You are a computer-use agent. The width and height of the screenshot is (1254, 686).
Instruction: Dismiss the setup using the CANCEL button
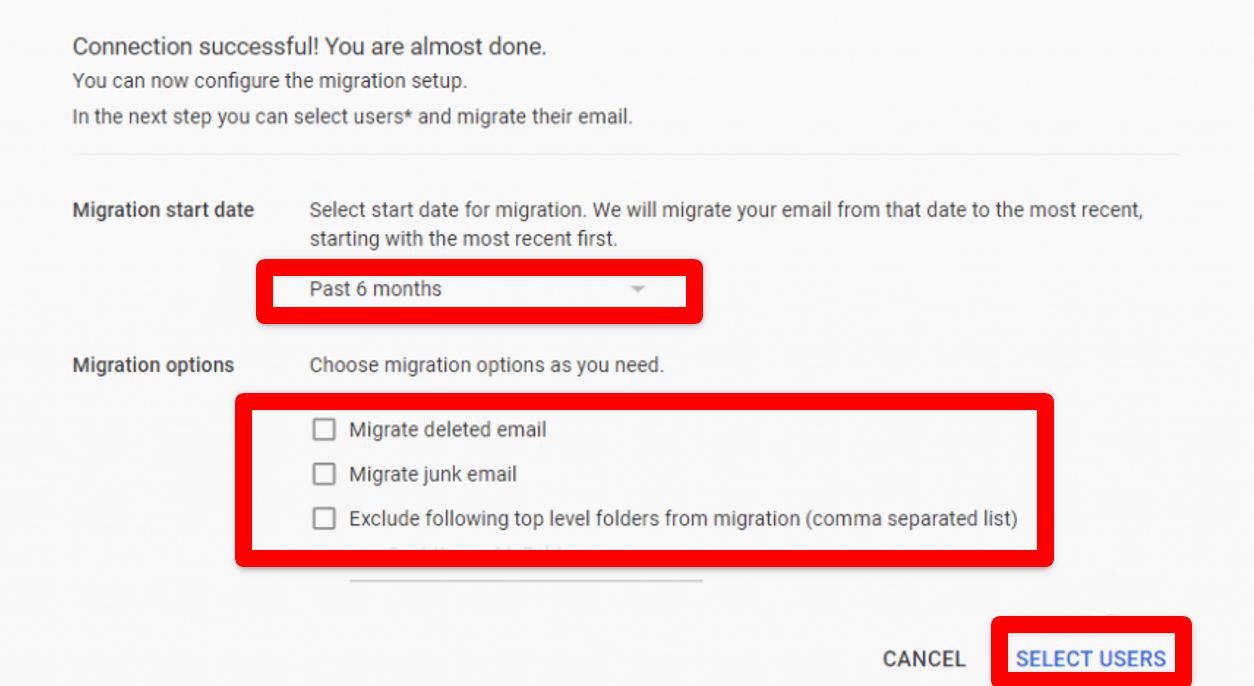pos(923,658)
